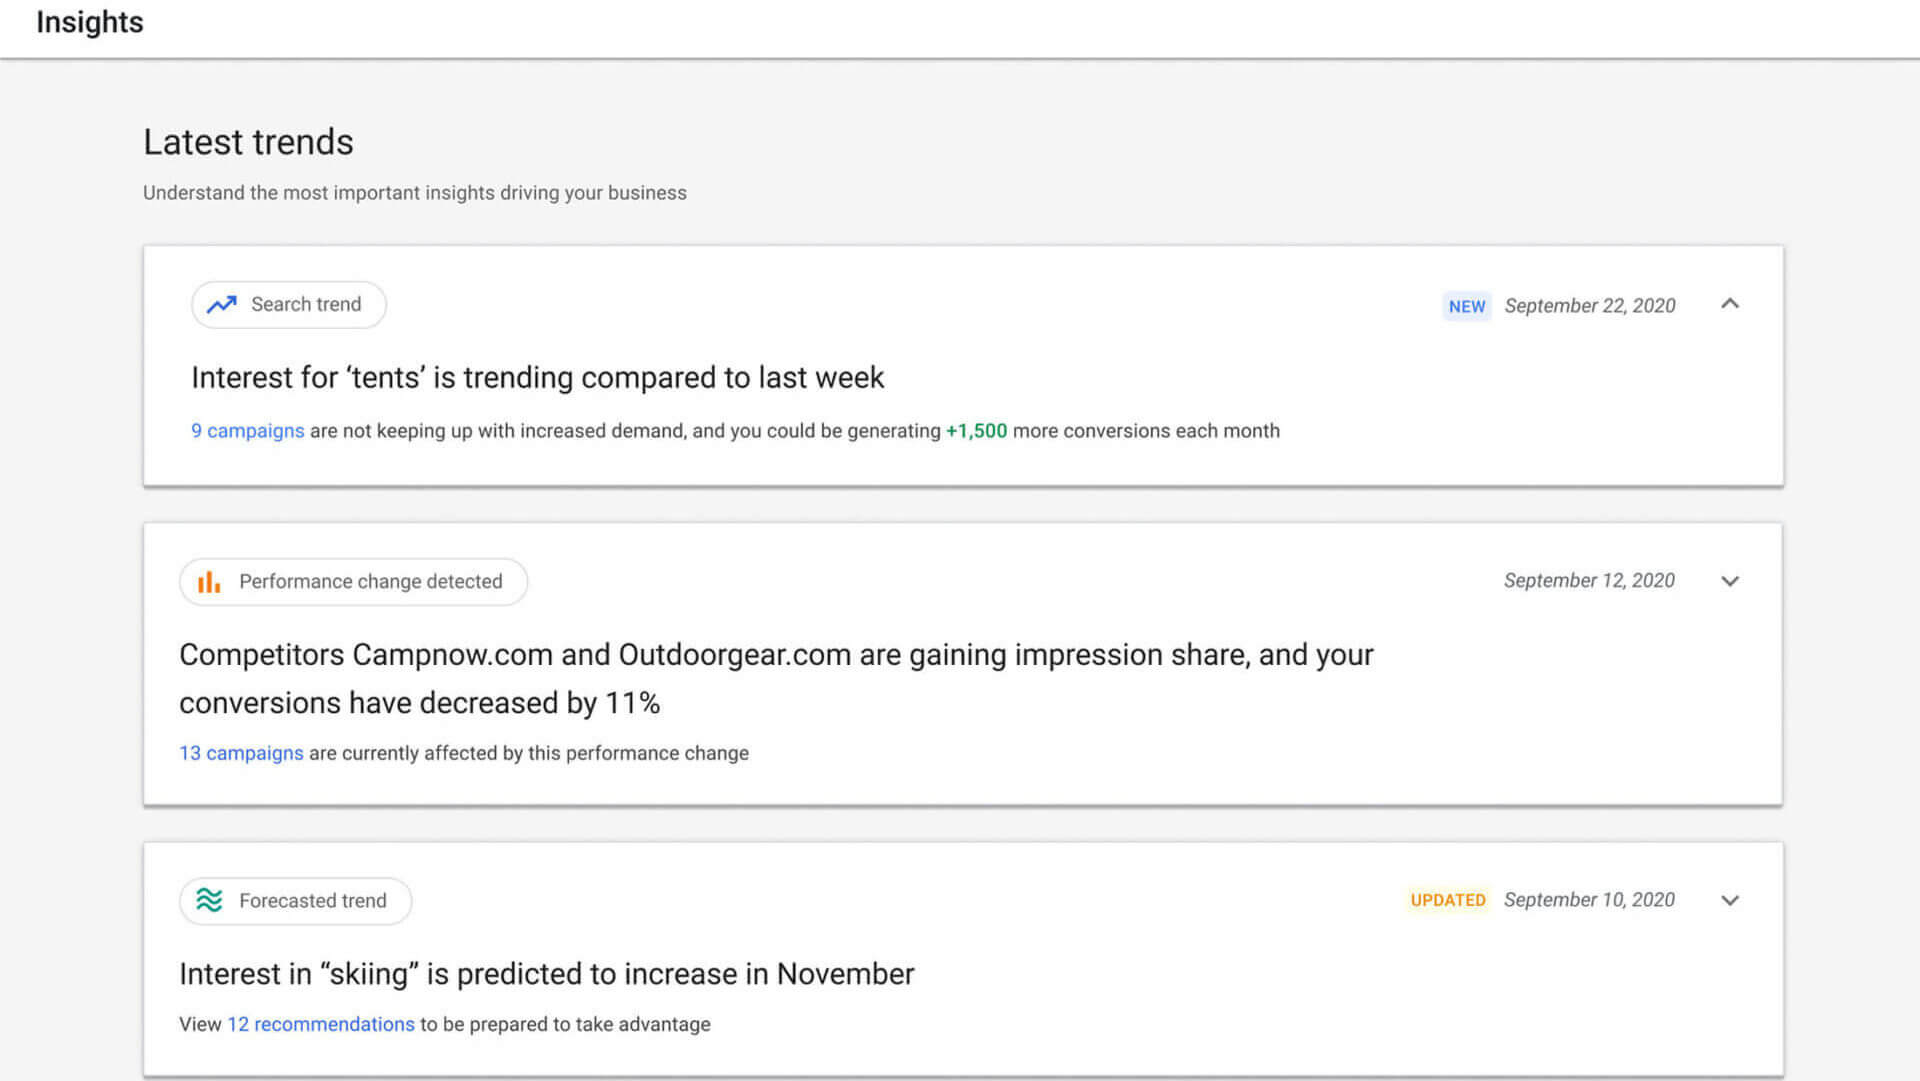Click the September 22, 2020 date
Viewport: 1920px width, 1081px height.
(1589, 306)
